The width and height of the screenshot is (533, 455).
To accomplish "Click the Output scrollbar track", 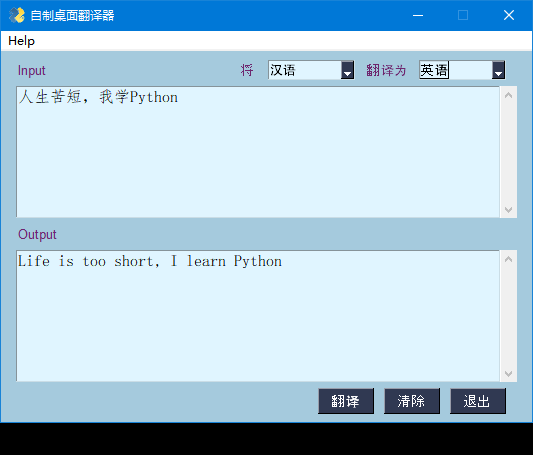I will [509, 316].
